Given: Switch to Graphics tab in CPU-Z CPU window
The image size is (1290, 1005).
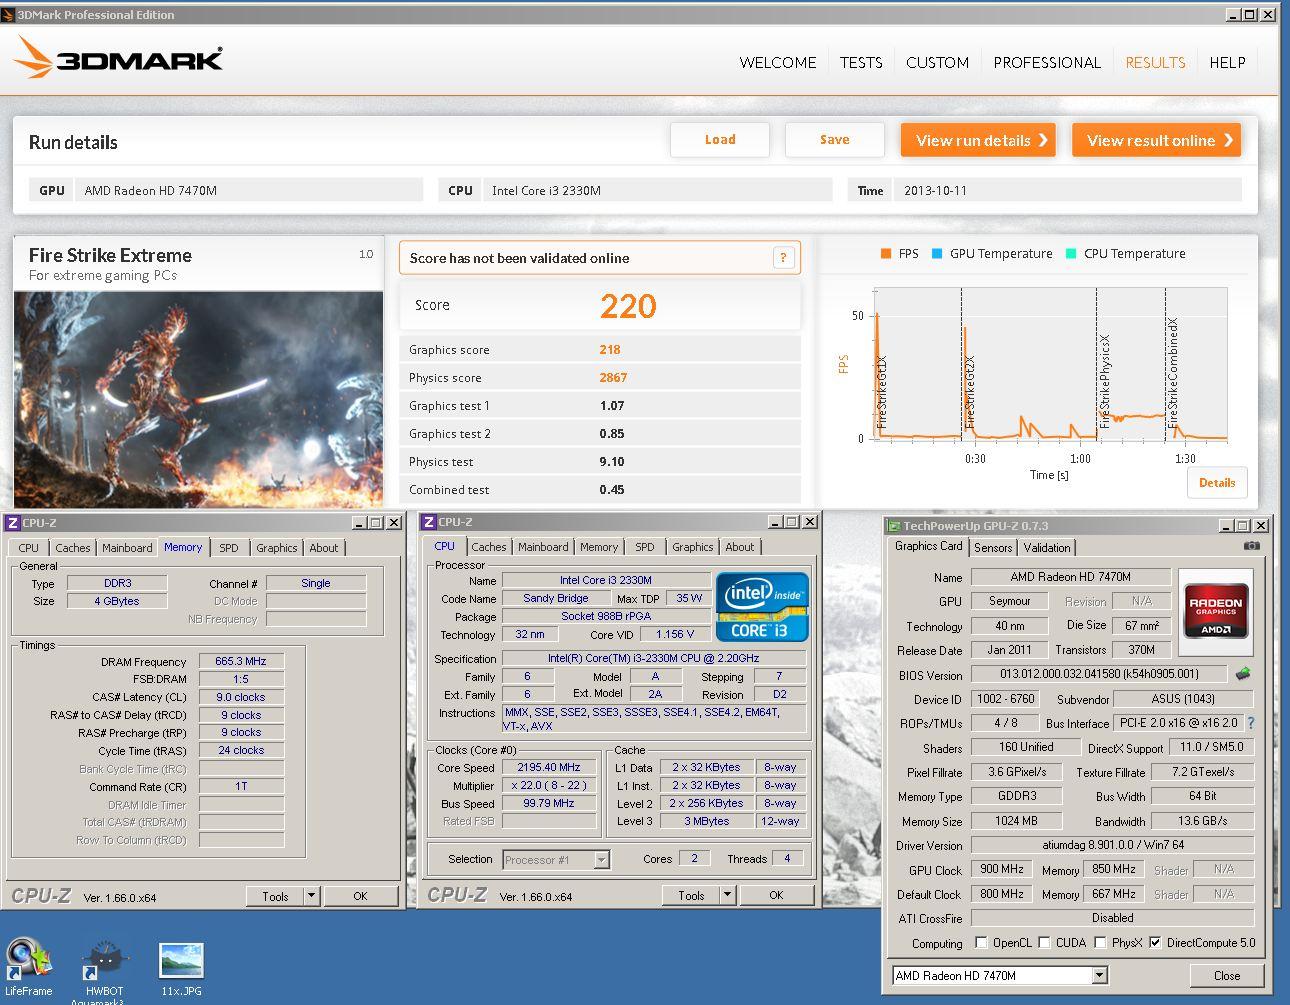Looking at the screenshot, I should (692, 547).
